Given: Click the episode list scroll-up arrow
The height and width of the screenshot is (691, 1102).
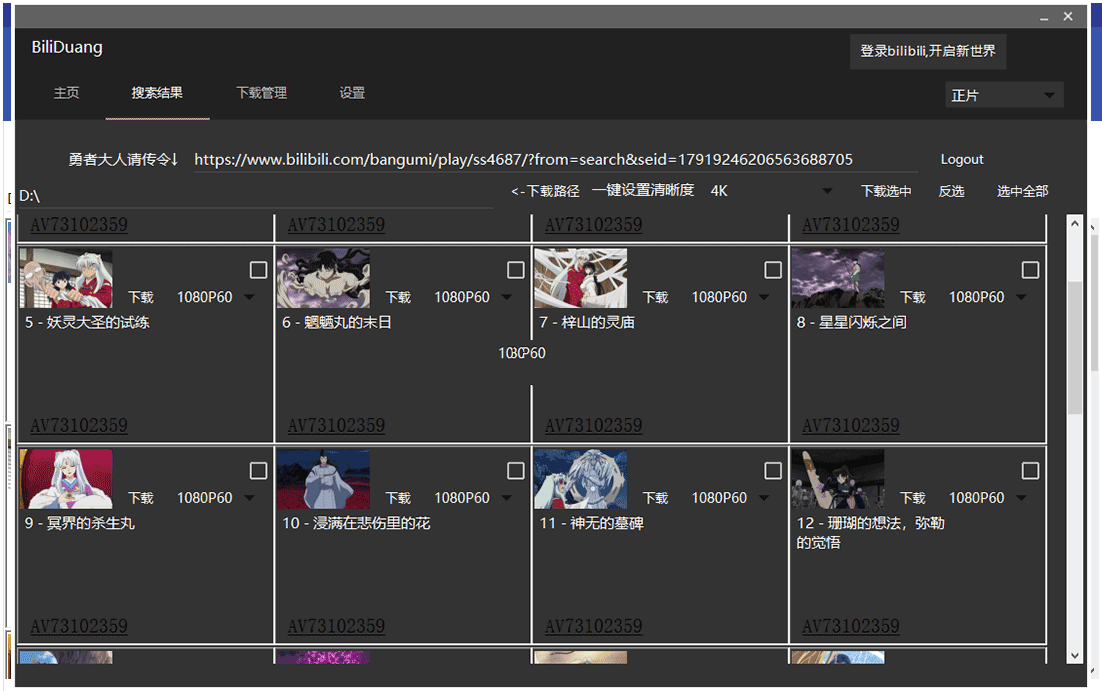Looking at the screenshot, I should pyautogui.click(x=1074, y=224).
